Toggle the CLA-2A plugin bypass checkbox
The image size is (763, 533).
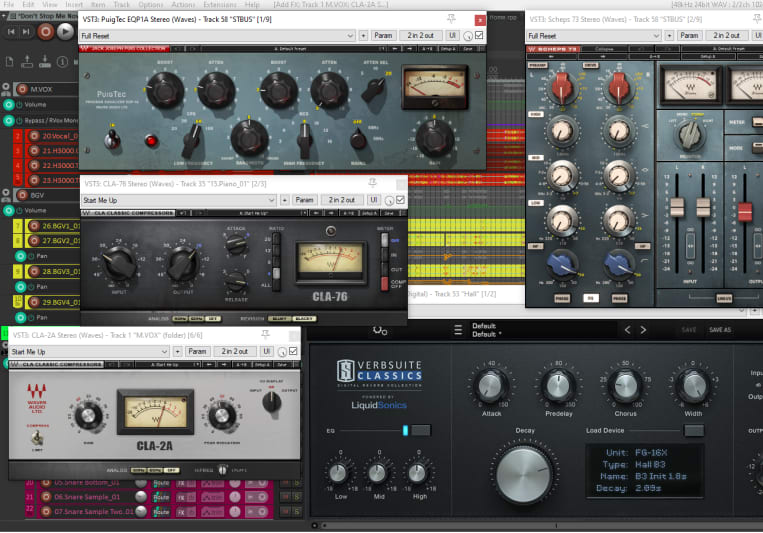tap(293, 351)
